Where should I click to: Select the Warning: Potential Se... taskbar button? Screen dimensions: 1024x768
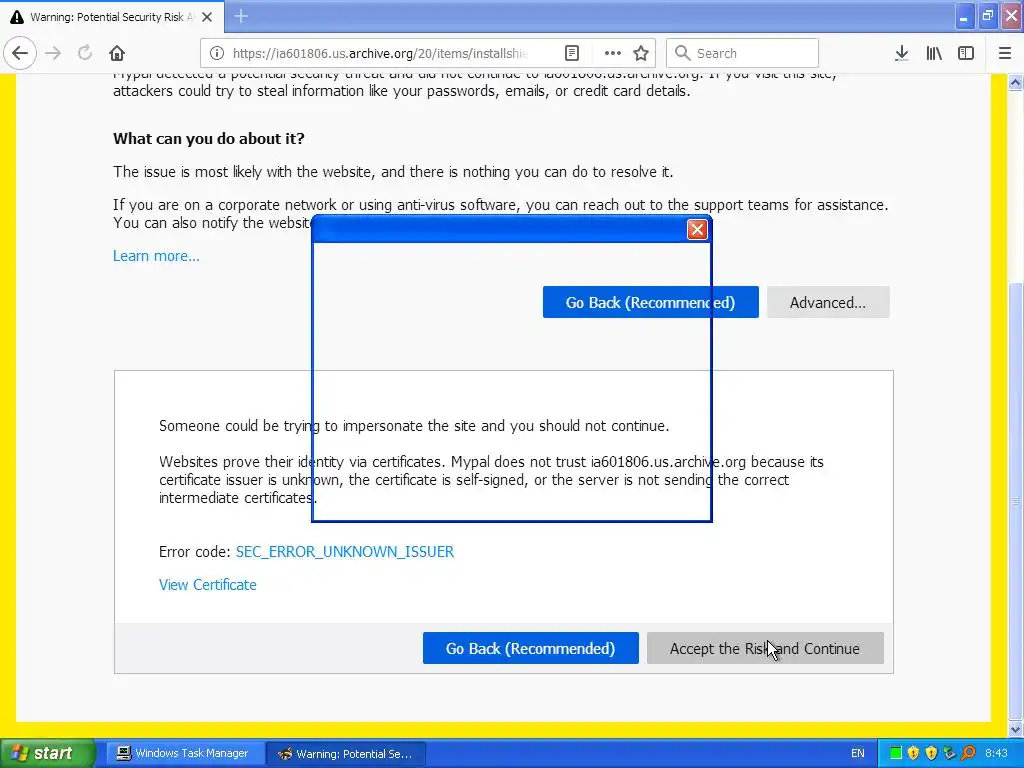[347, 754]
